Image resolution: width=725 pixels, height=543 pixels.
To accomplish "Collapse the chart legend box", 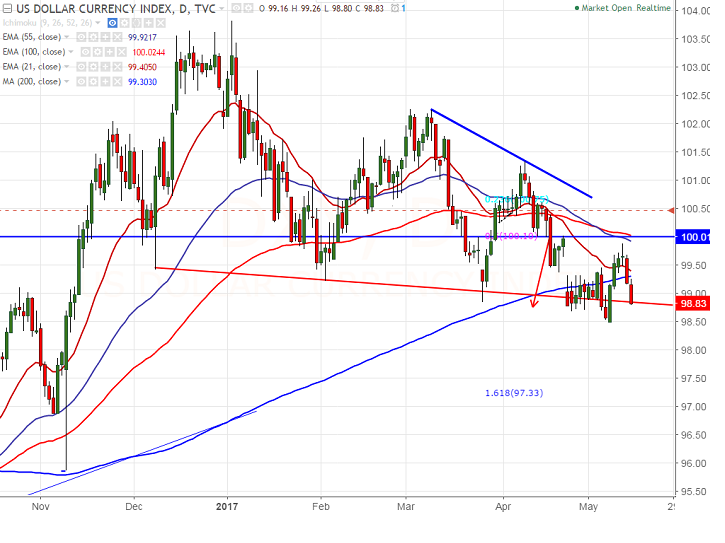I will (x=7, y=9).
